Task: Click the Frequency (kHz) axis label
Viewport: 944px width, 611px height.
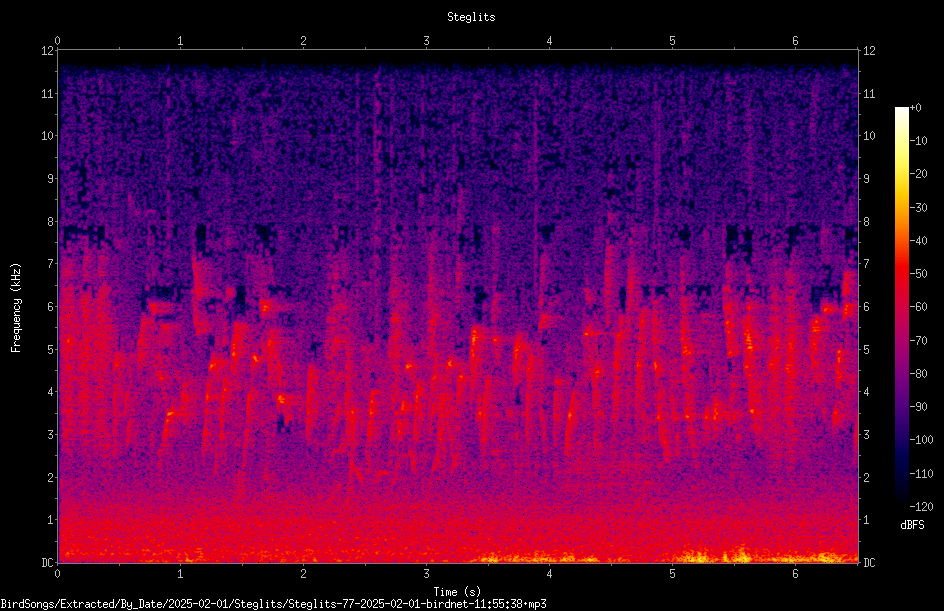Action: 16,307
